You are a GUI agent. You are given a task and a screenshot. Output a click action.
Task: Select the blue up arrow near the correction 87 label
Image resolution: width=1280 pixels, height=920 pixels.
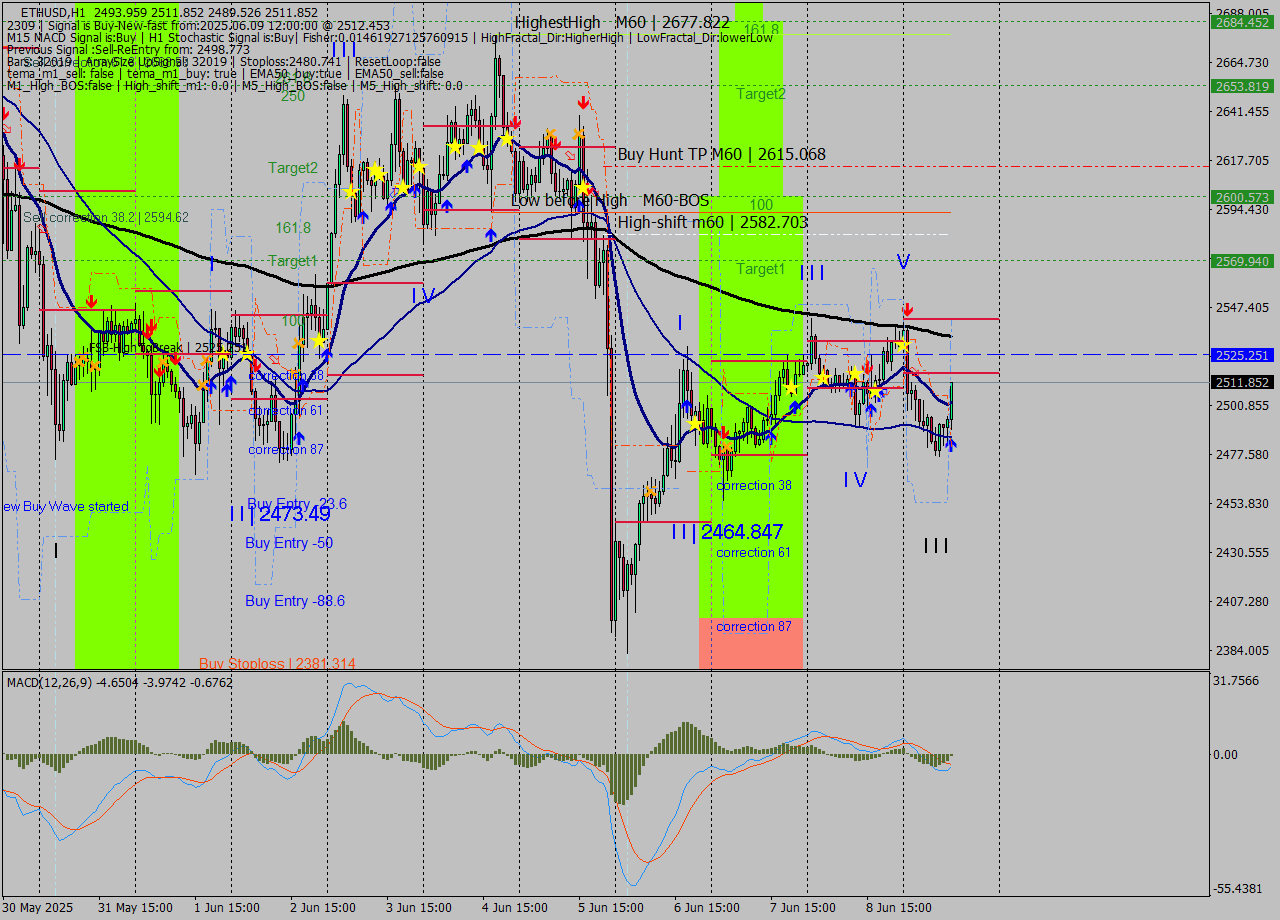click(x=299, y=437)
